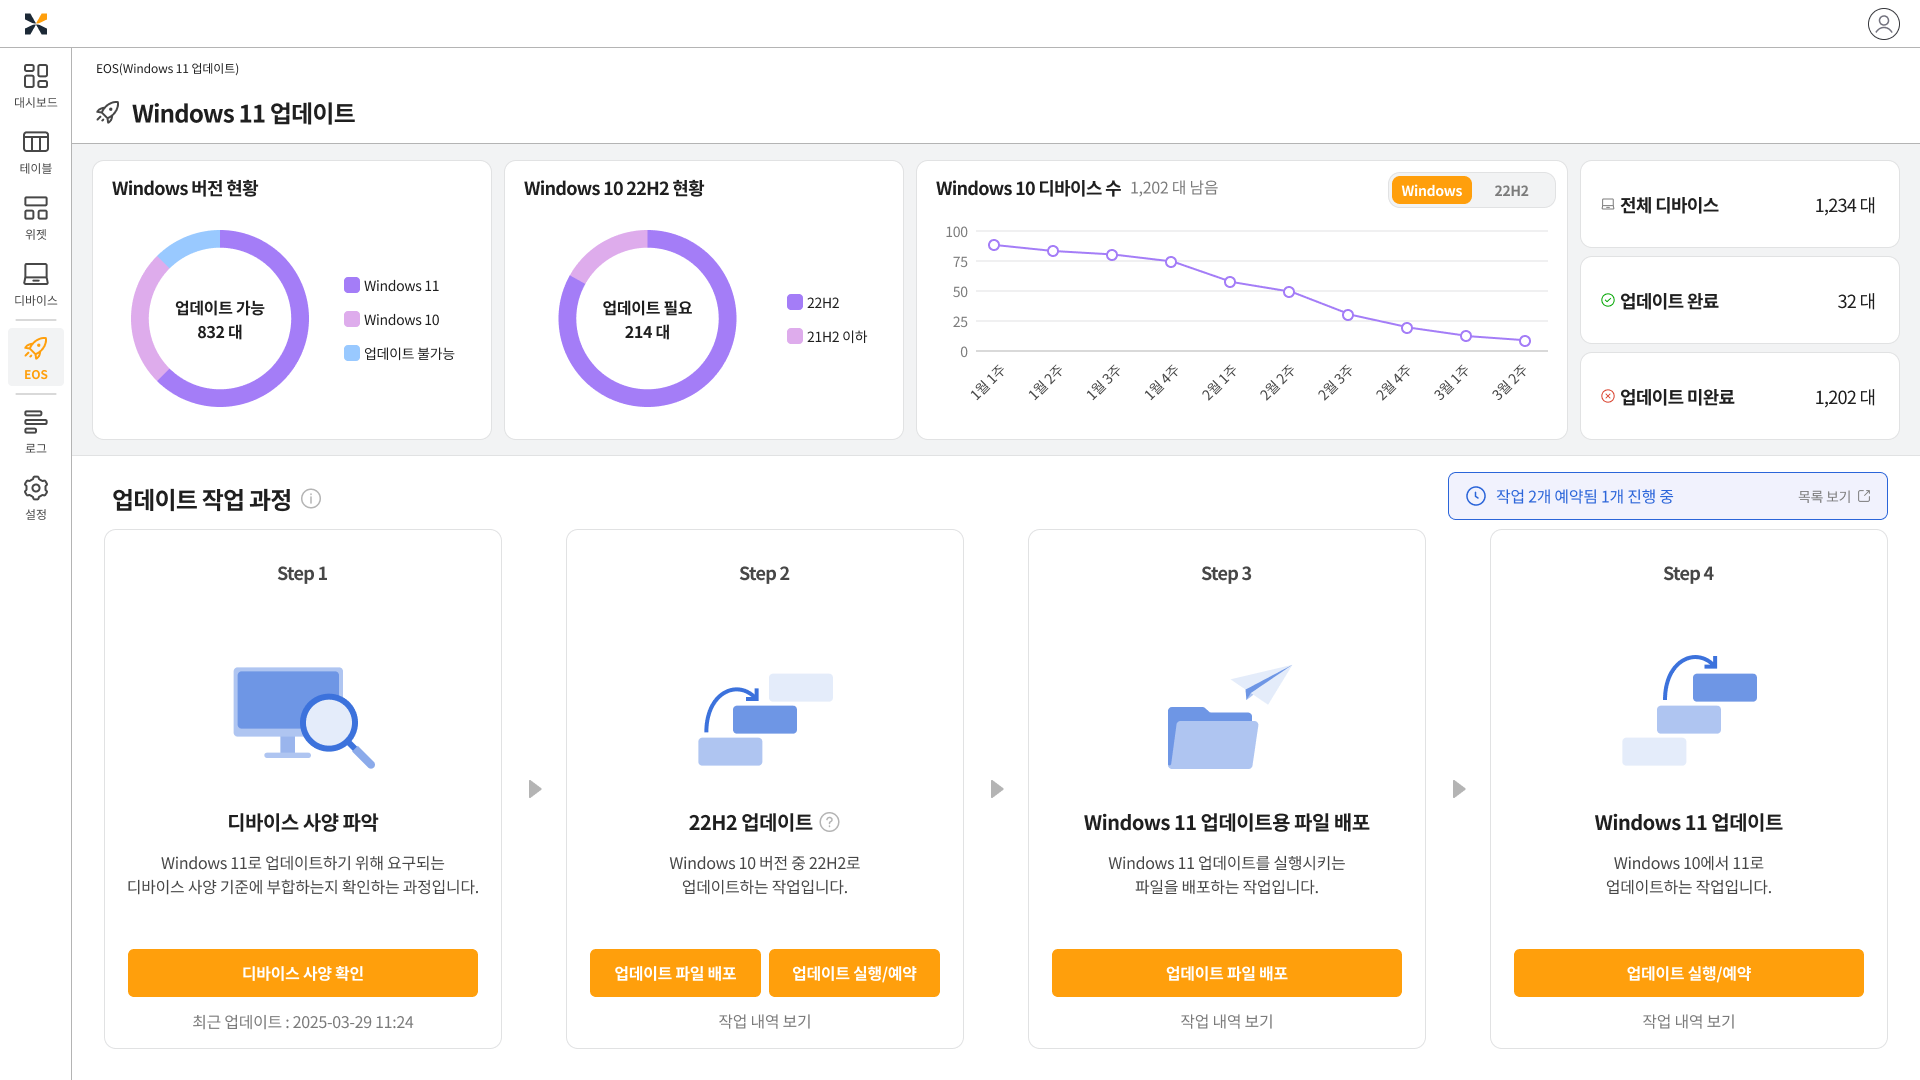This screenshot has width=1920, height=1080.
Task: Click the 업데이트 미완료 1,202 대 card
Action: 1740,396
